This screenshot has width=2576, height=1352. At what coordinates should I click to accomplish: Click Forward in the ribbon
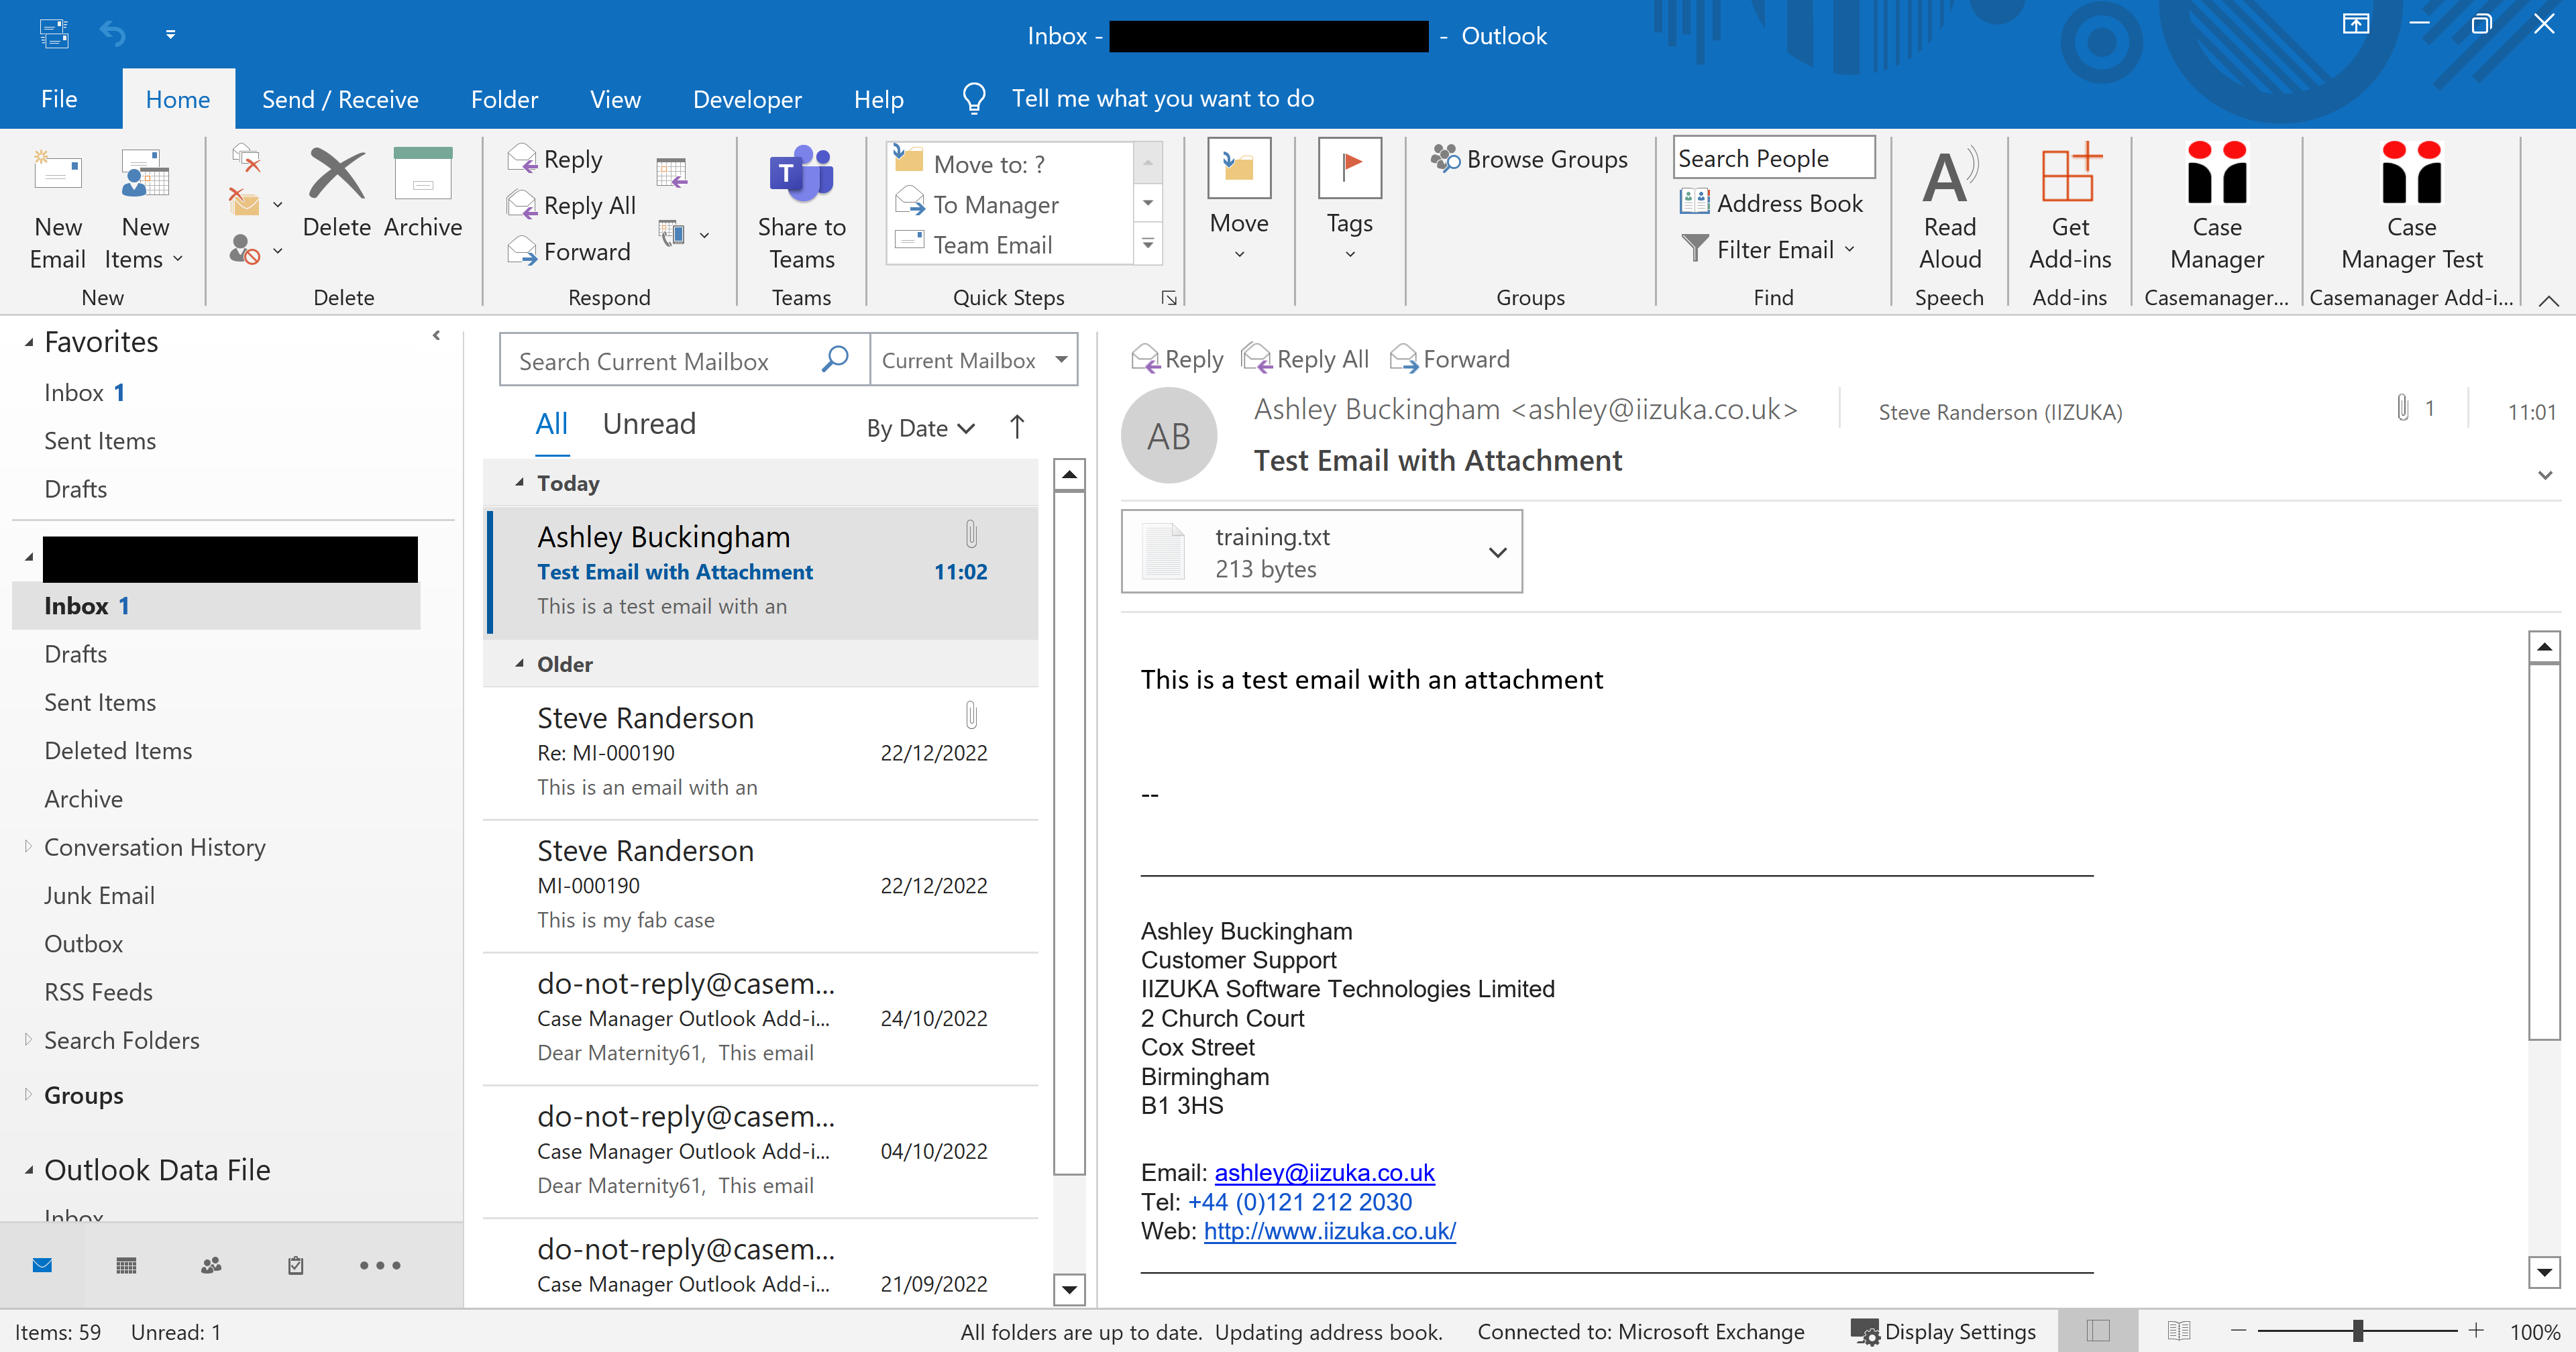point(569,251)
